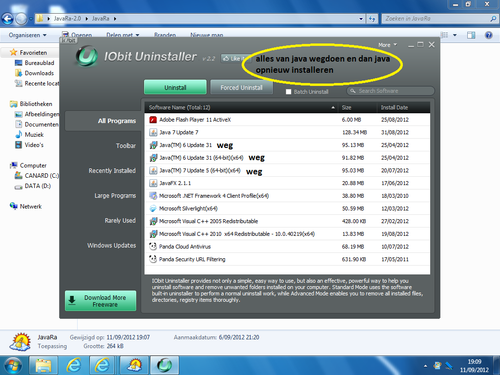This screenshot has width=500, height=375.
Task: Click JavaFX 2.1.1 program icon
Action: pyautogui.click(x=153, y=183)
